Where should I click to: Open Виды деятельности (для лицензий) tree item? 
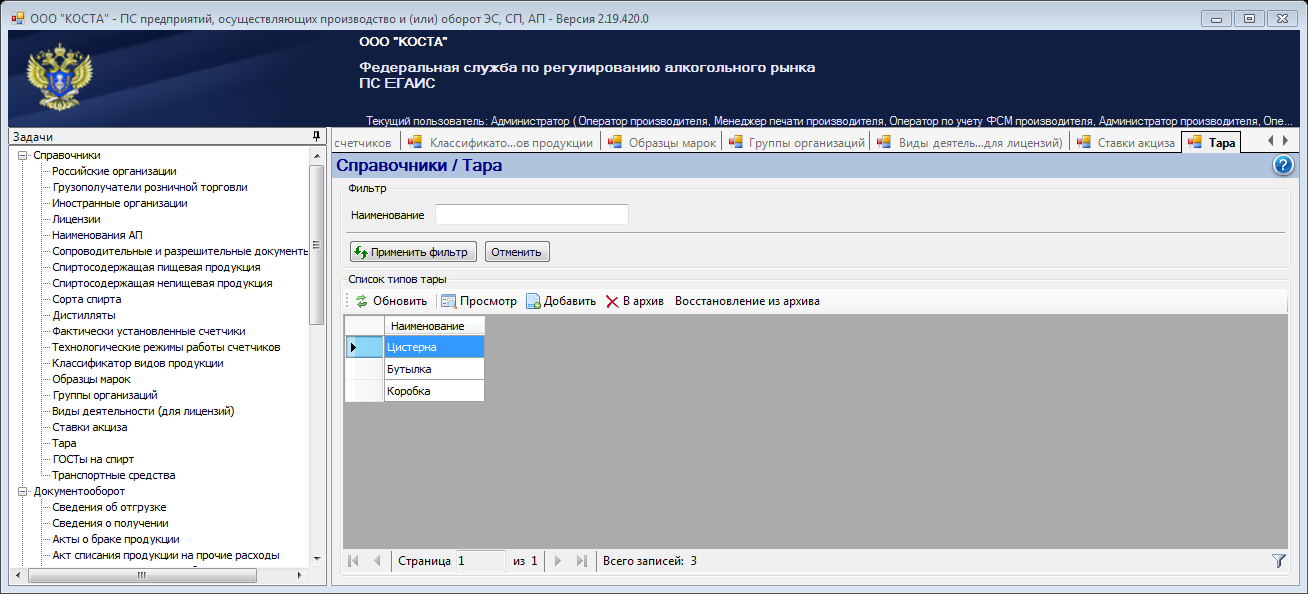pyautogui.click(x=143, y=411)
